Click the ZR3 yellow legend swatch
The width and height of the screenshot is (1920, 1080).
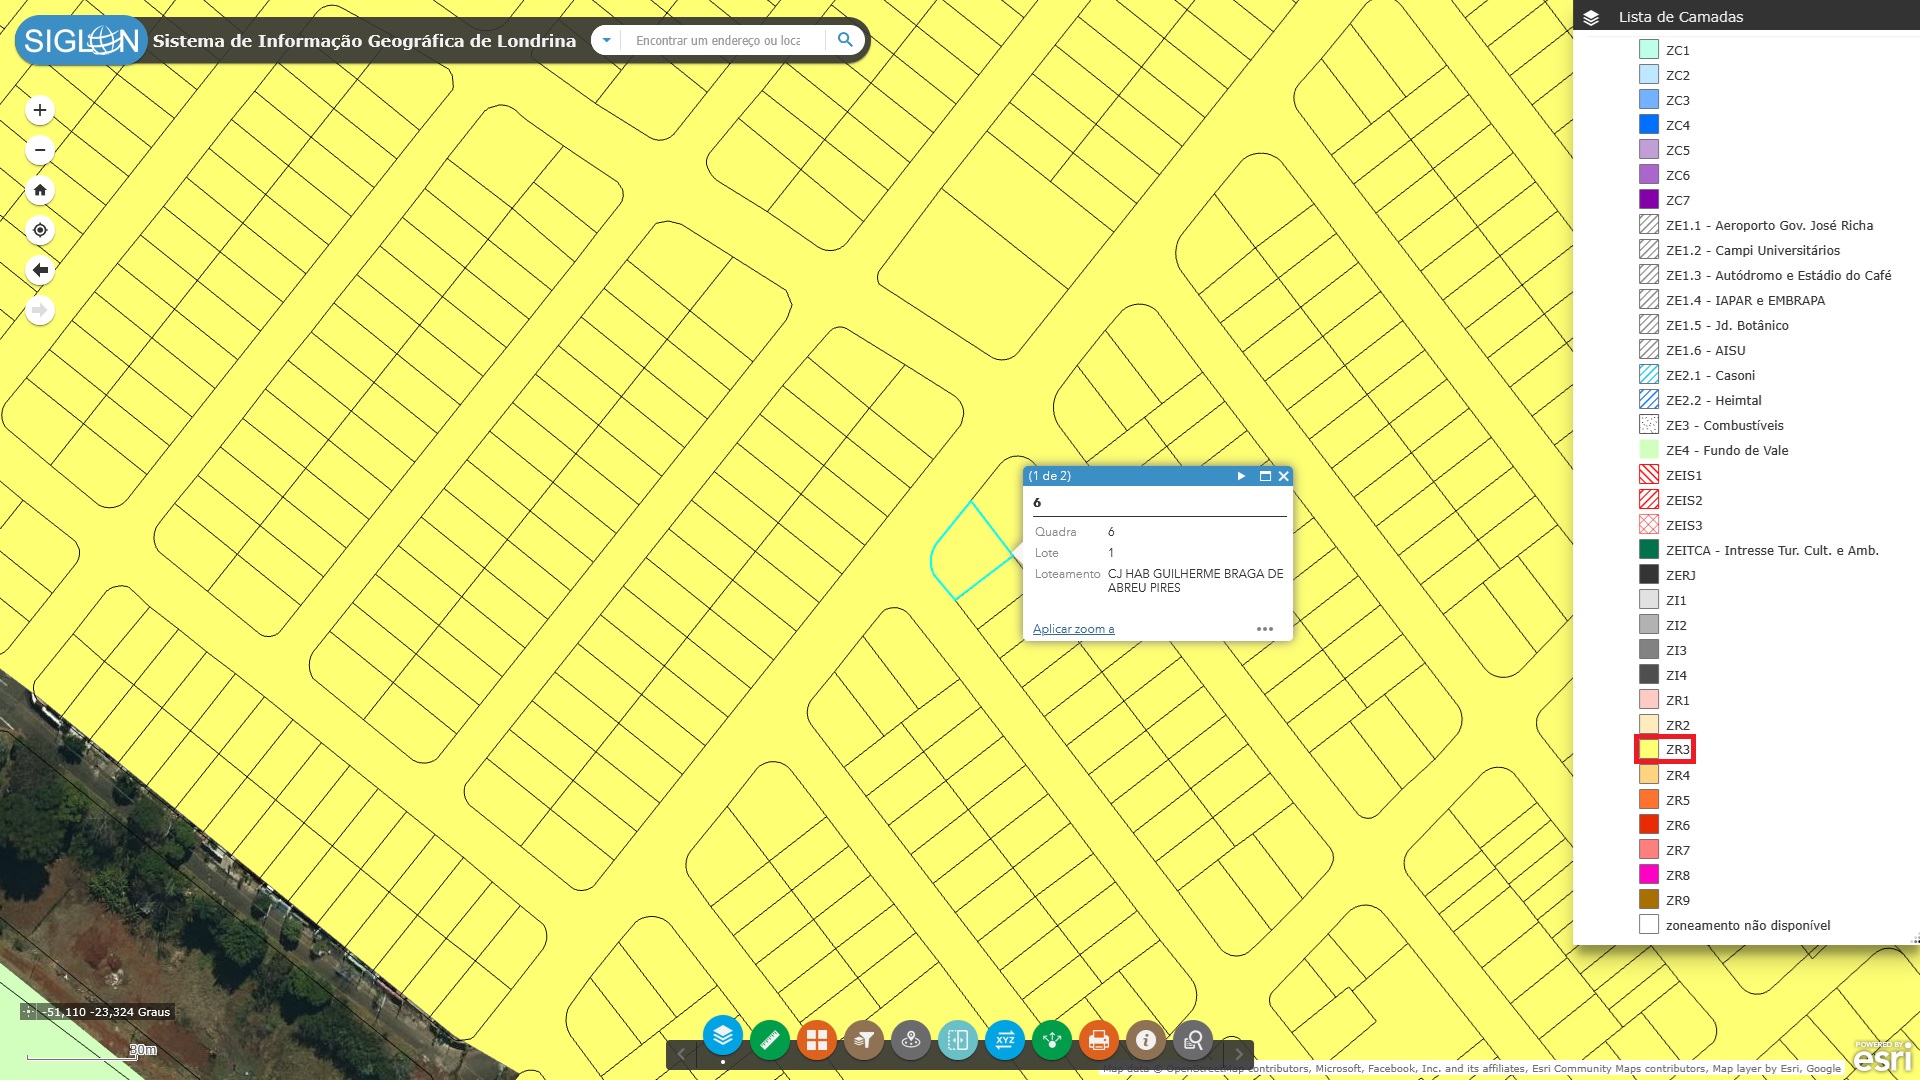[x=1649, y=750]
